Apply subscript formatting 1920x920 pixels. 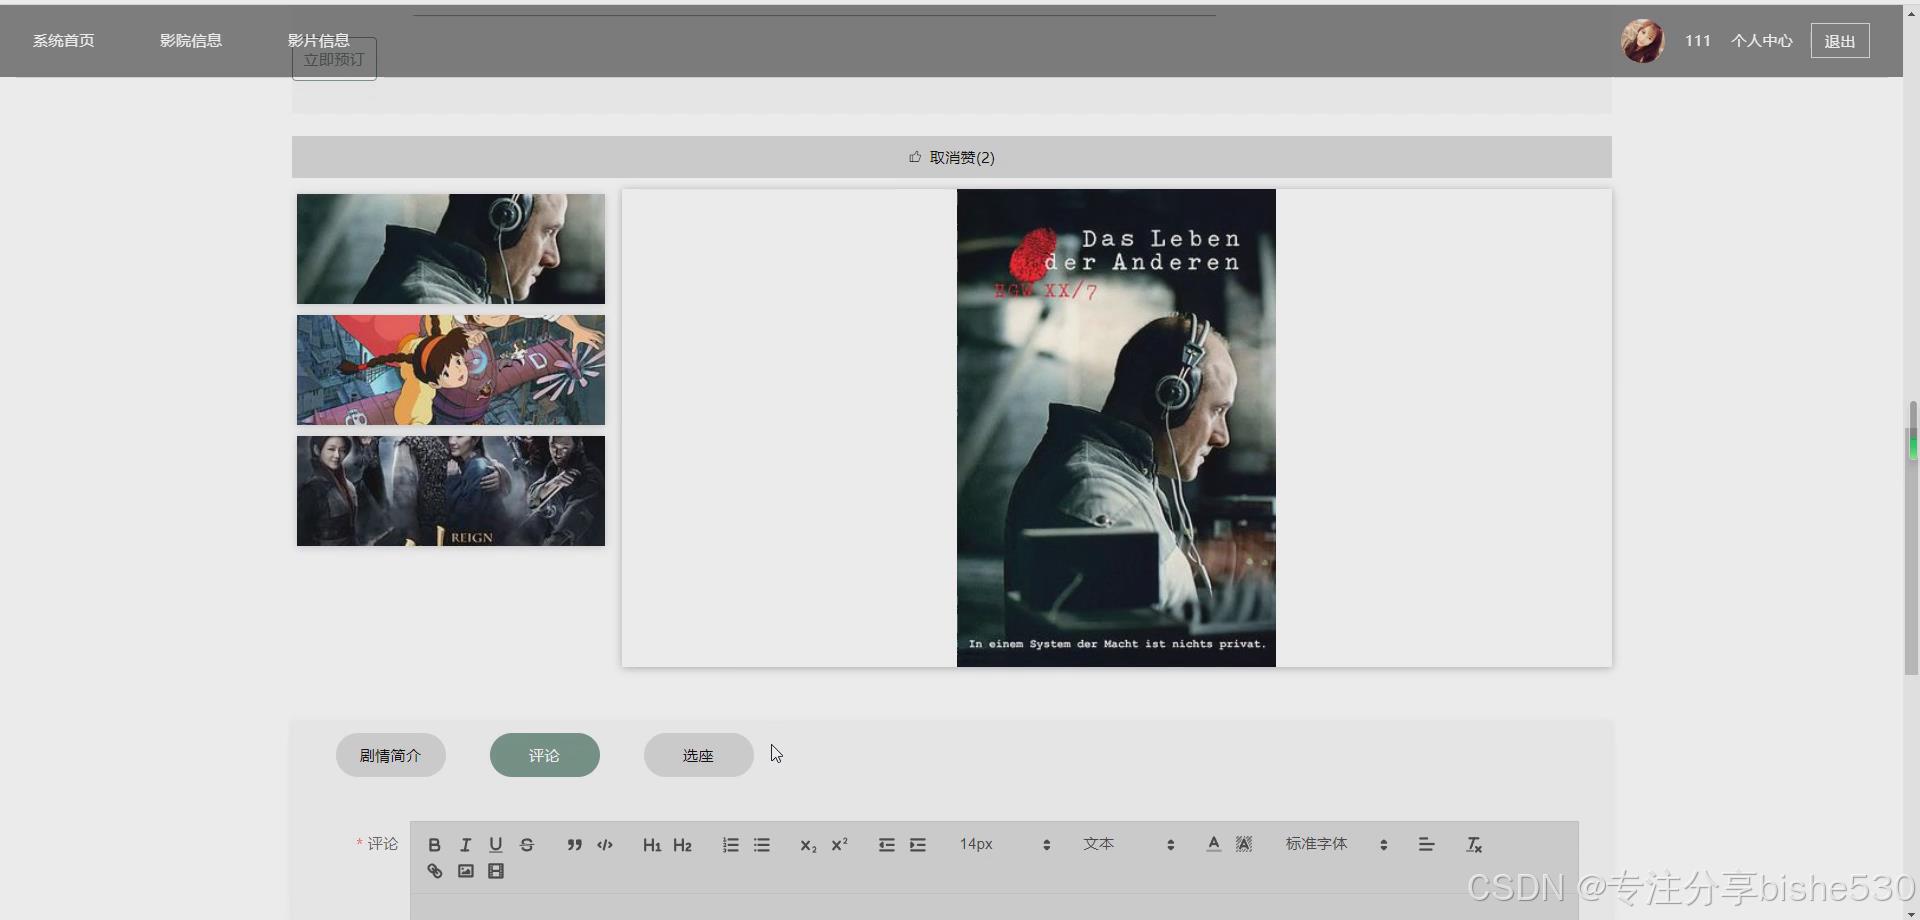[808, 845]
